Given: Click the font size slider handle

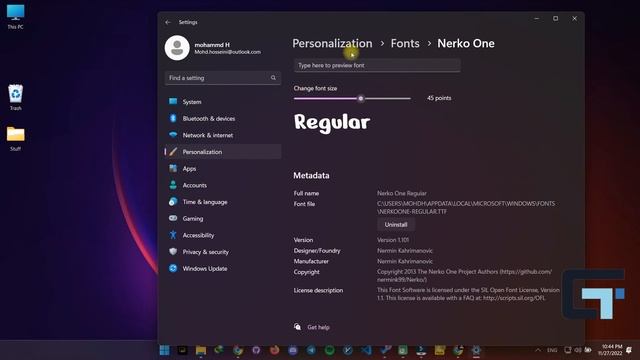Looking at the screenshot, I should (x=361, y=98).
